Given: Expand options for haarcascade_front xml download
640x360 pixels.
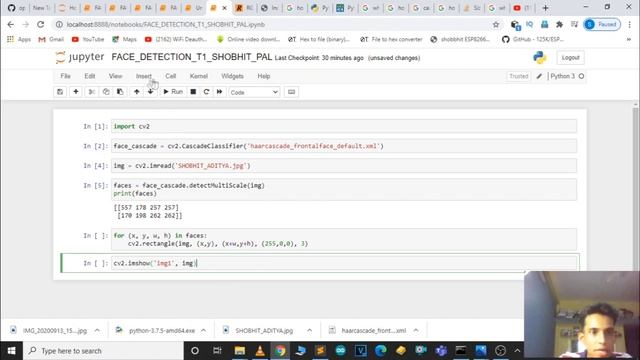Looking at the screenshot, I should point(416,330).
